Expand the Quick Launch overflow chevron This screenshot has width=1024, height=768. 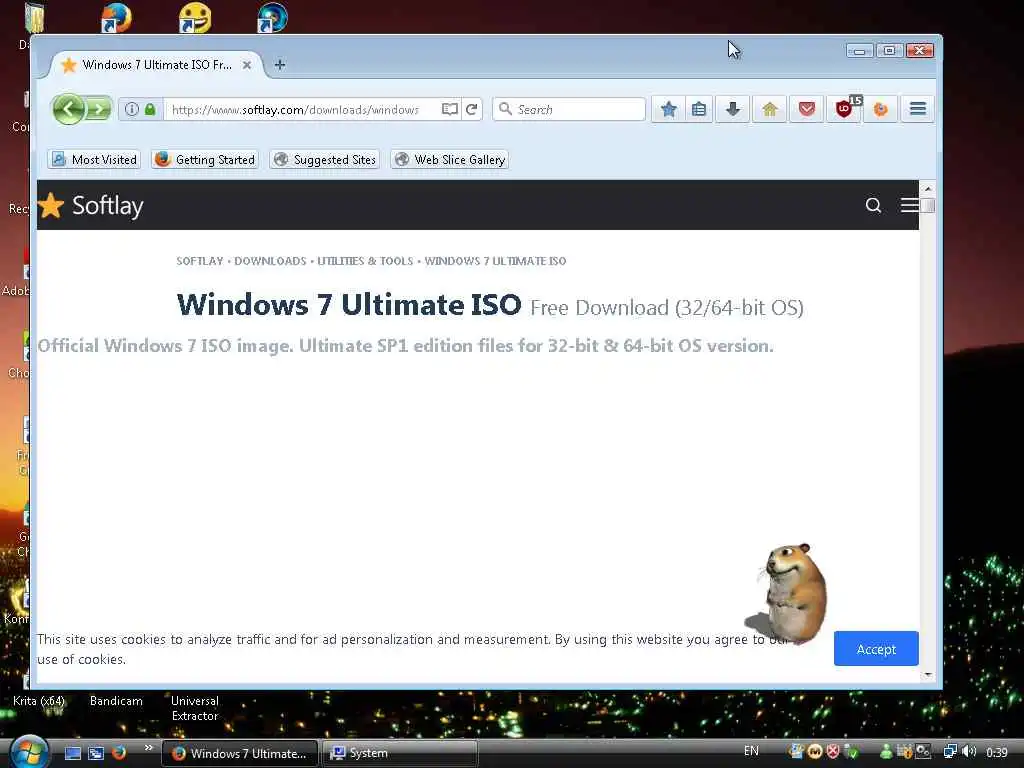point(148,748)
